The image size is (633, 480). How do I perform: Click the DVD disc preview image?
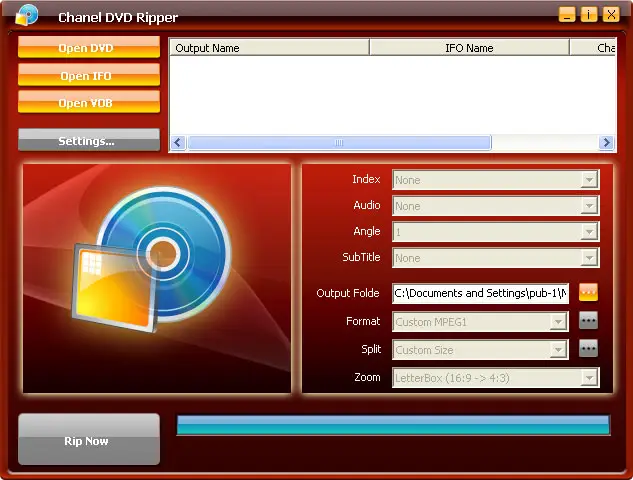click(x=157, y=278)
